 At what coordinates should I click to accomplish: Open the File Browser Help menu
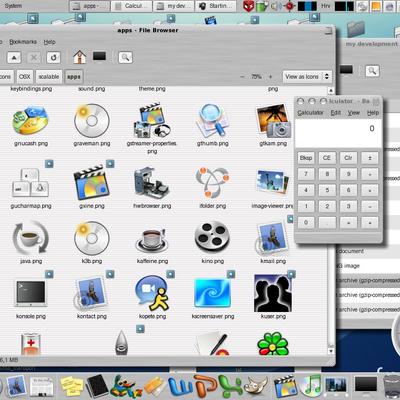tap(49, 42)
